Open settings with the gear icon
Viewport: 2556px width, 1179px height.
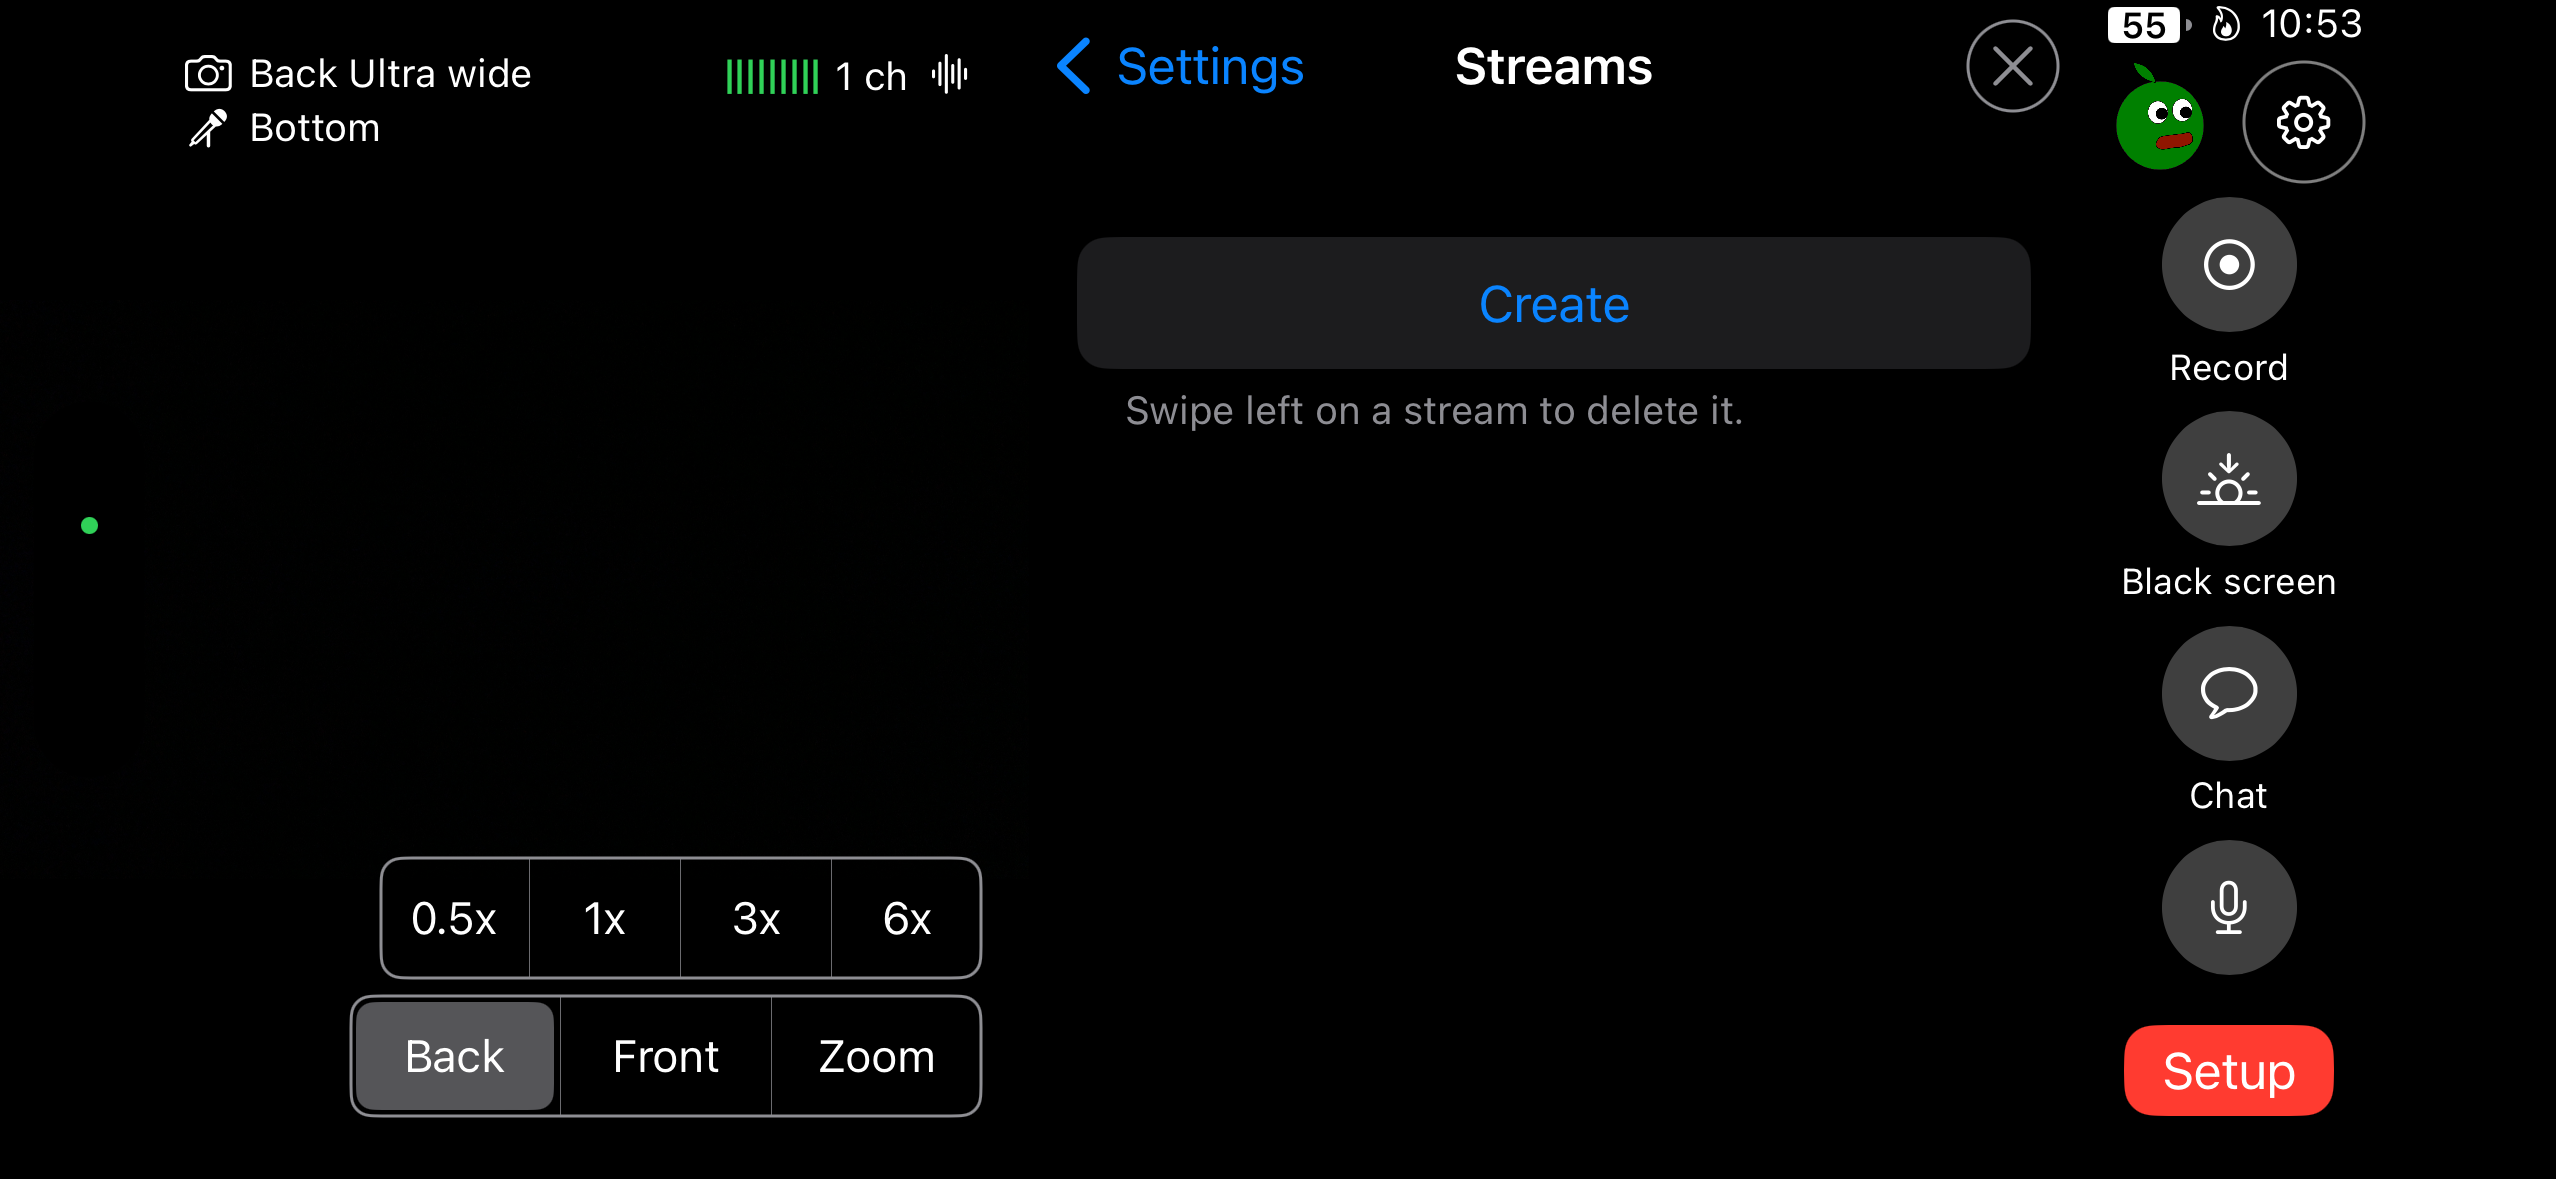point(2303,123)
